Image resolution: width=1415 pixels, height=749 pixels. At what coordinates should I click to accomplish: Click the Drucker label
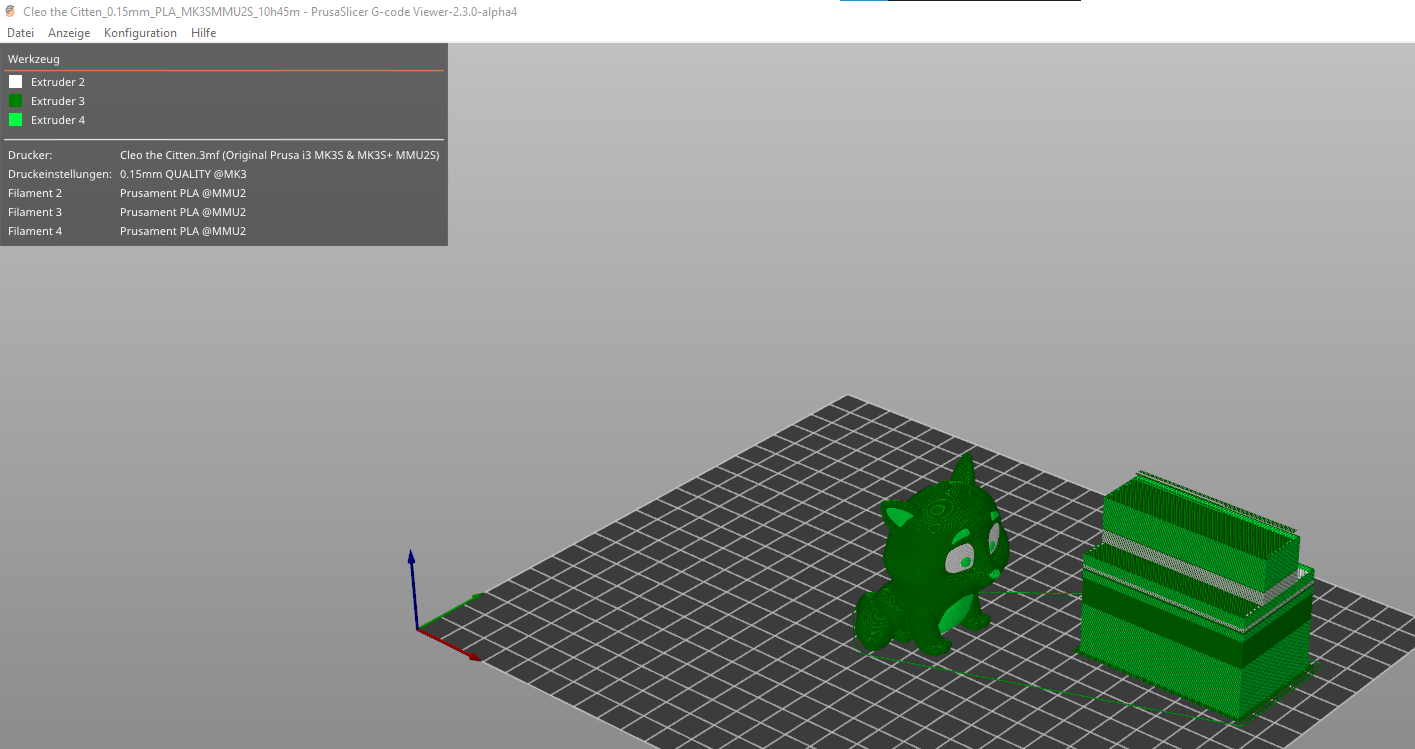tap(30, 155)
